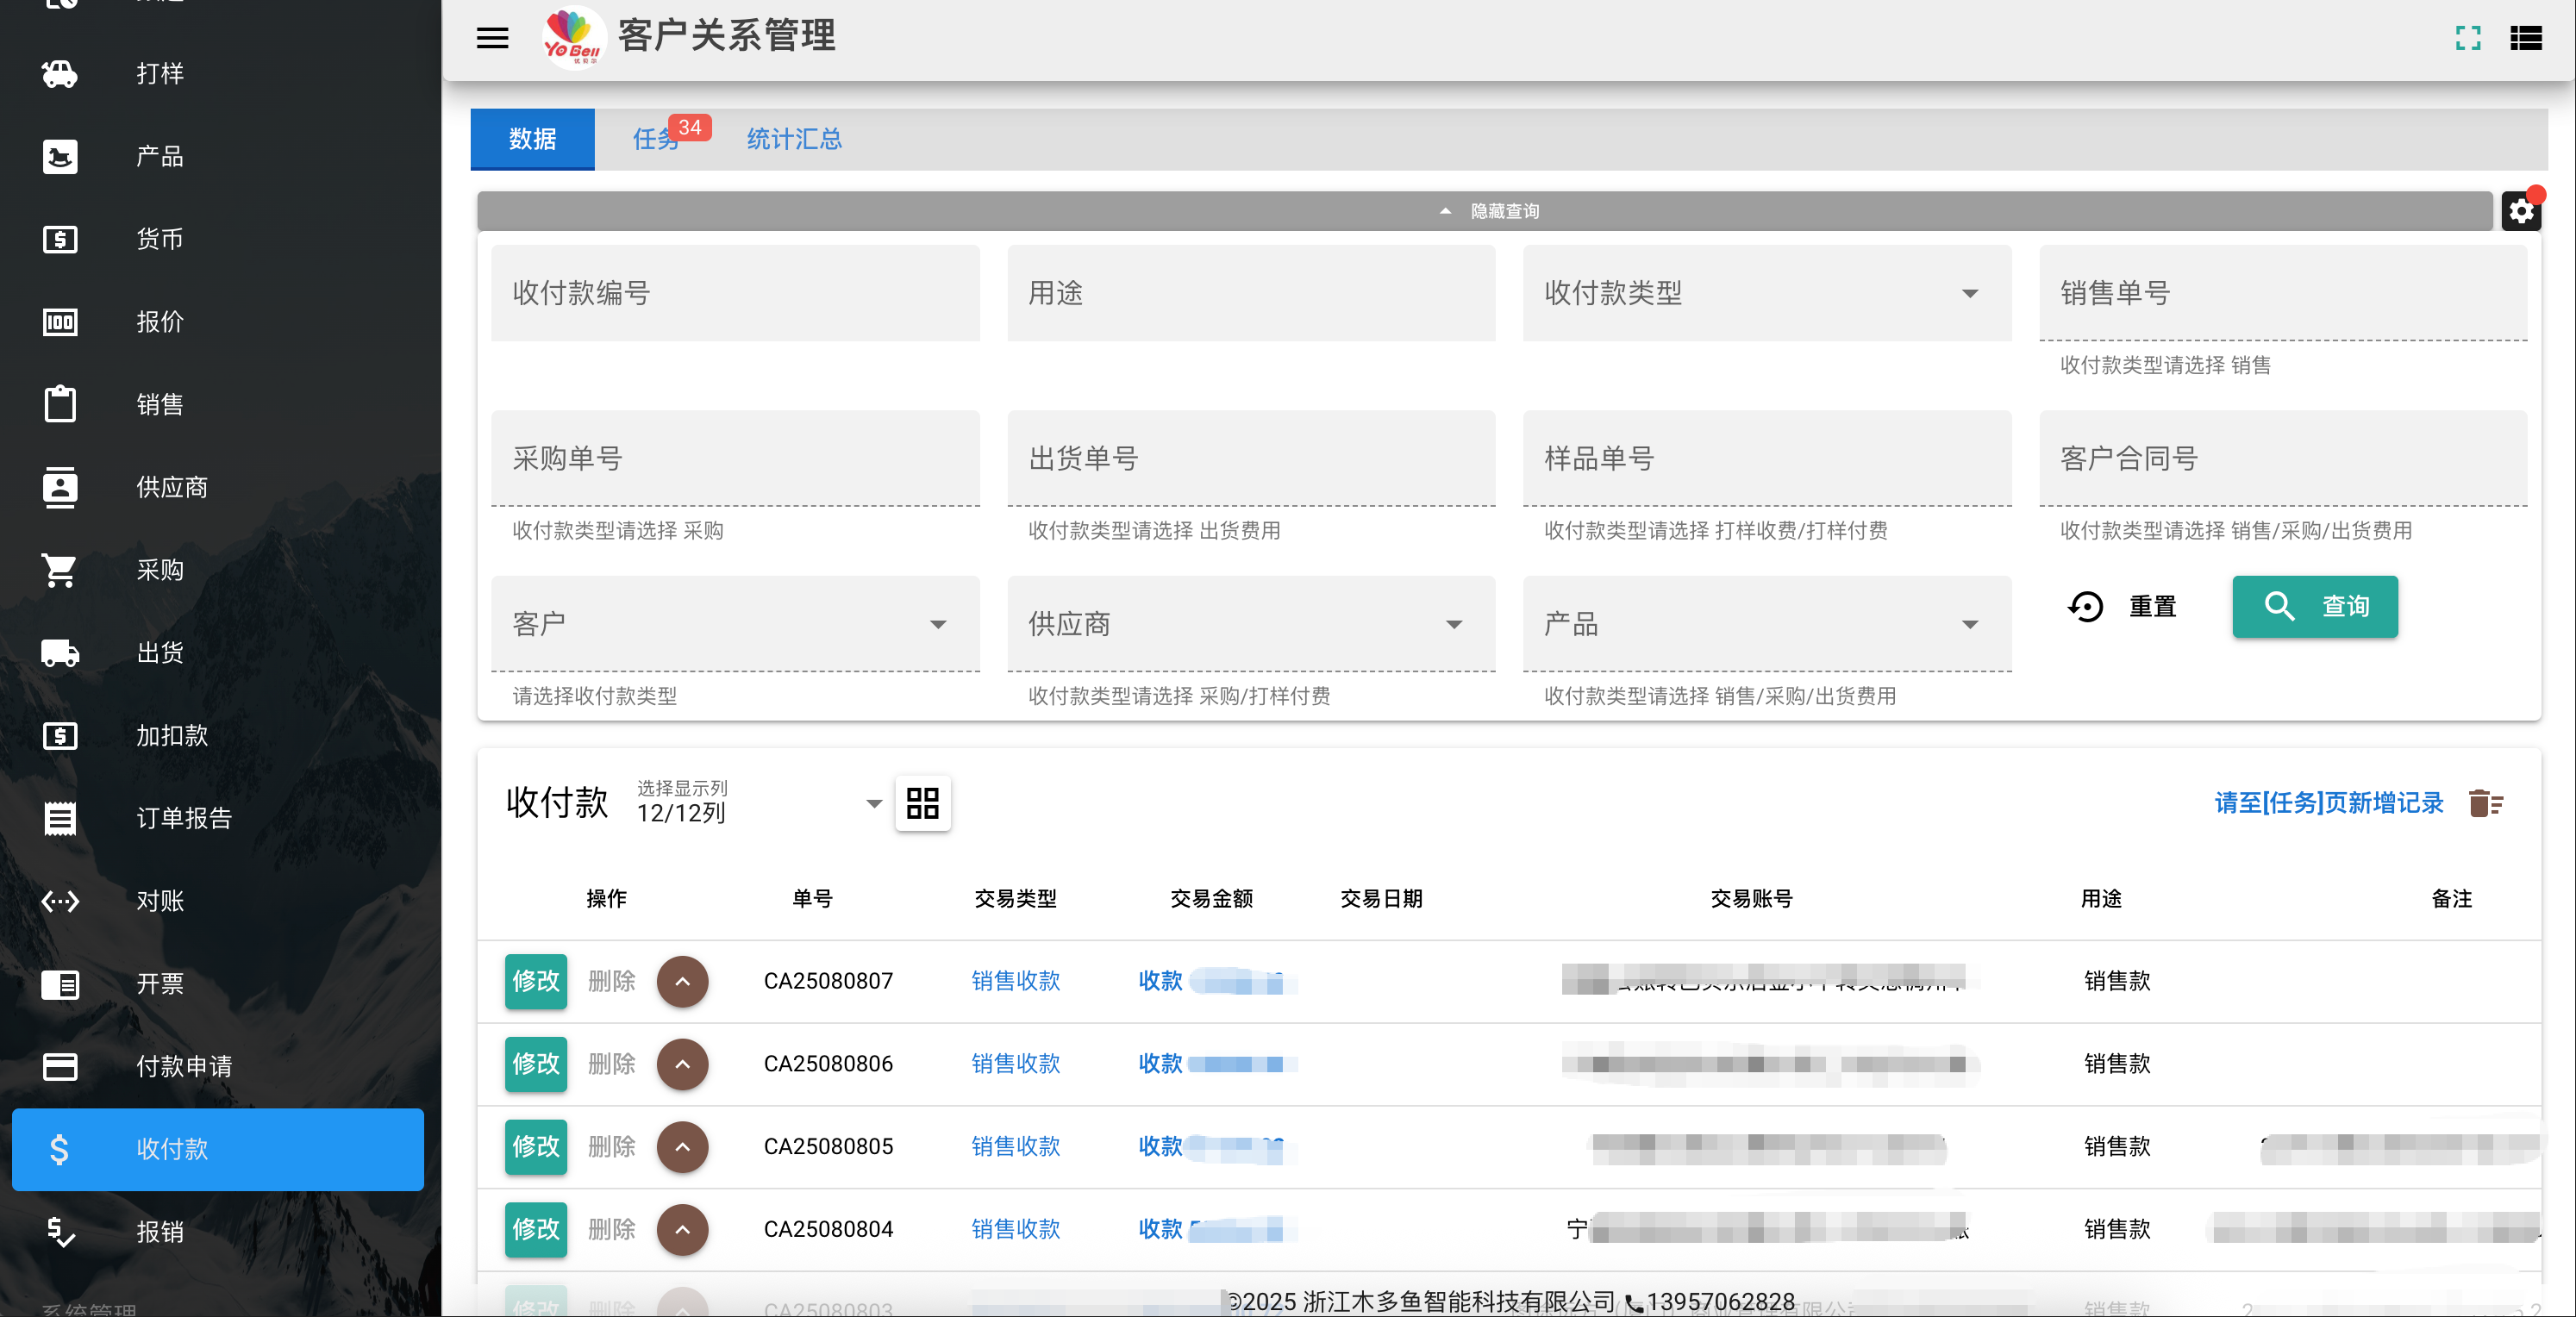Open query settings gear icon

tap(2521, 211)
